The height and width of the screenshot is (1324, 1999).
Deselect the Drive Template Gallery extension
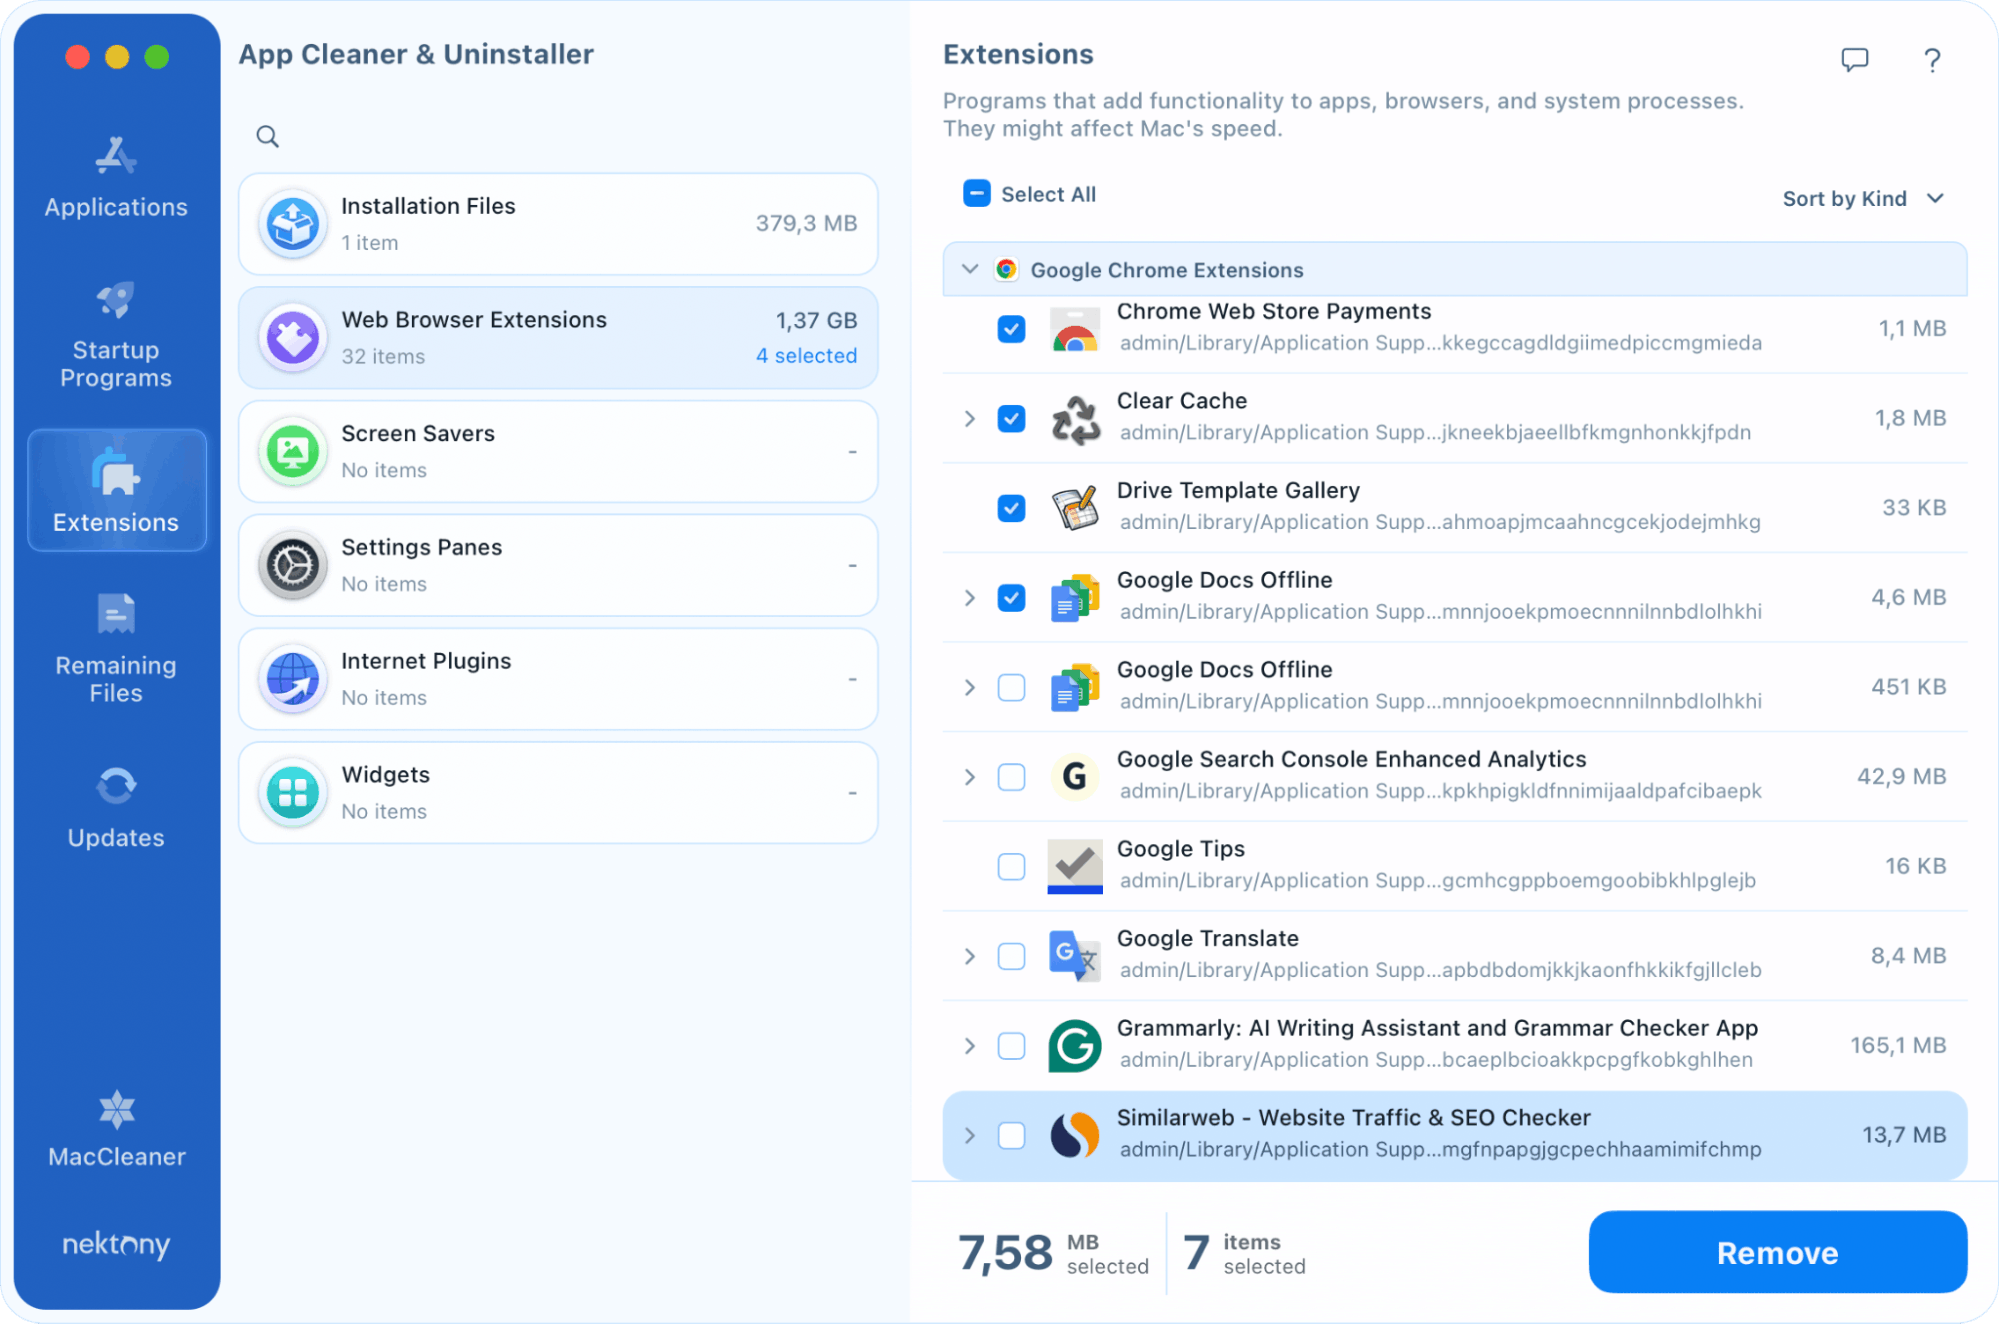pos(1011,508)
